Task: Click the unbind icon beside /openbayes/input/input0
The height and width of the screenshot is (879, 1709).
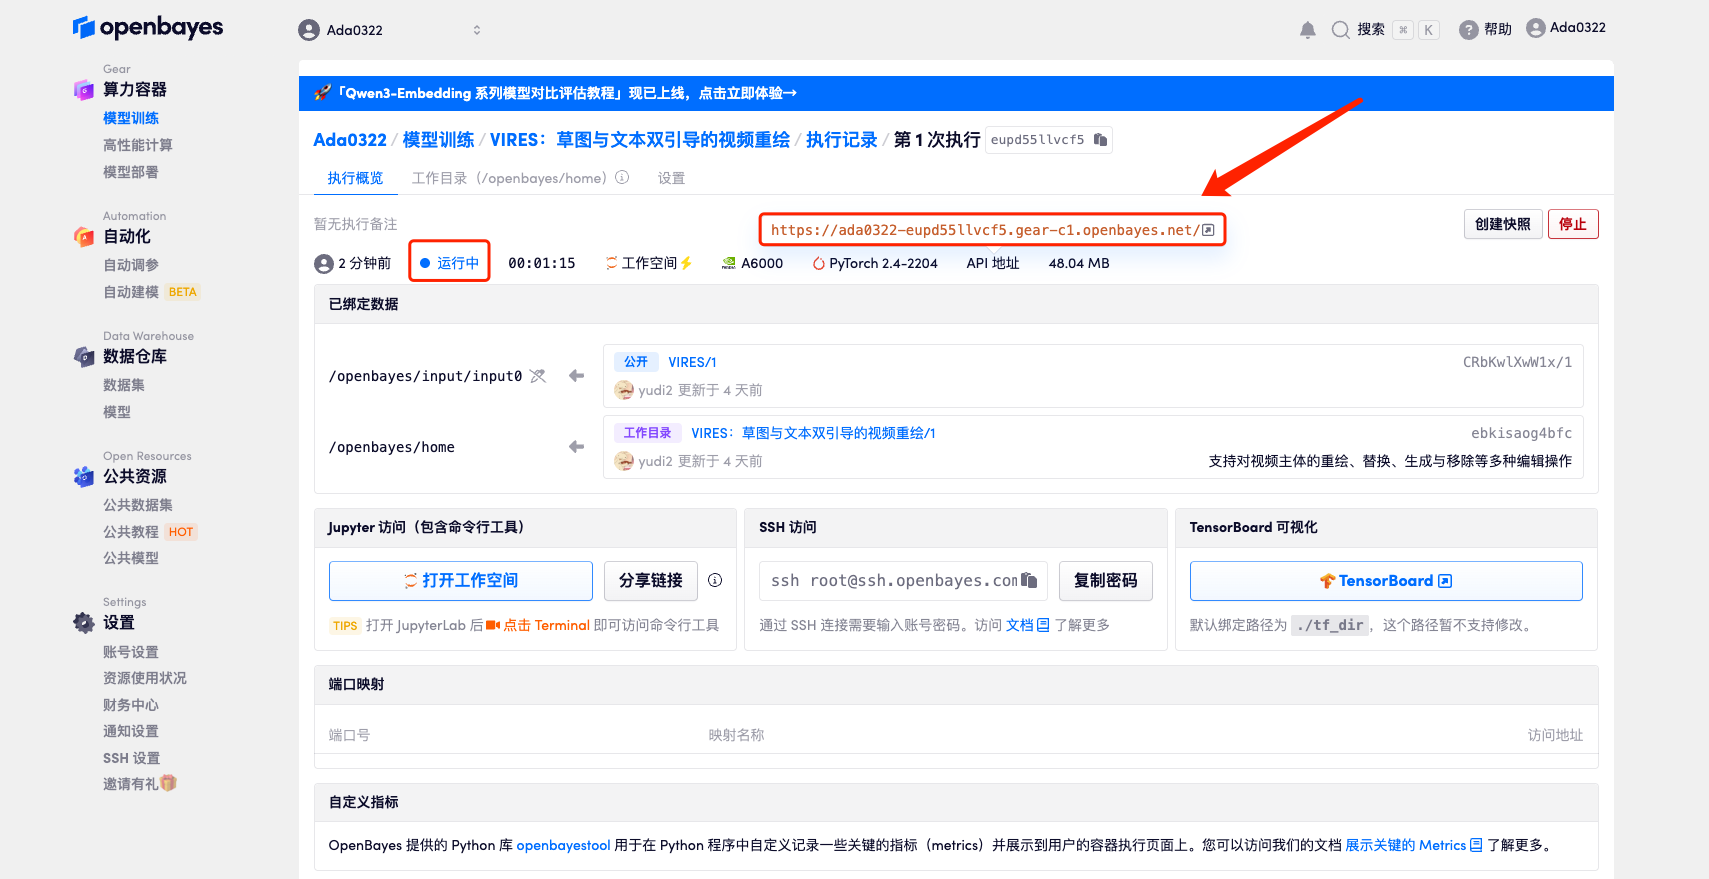Action: [x=538, y=376]
